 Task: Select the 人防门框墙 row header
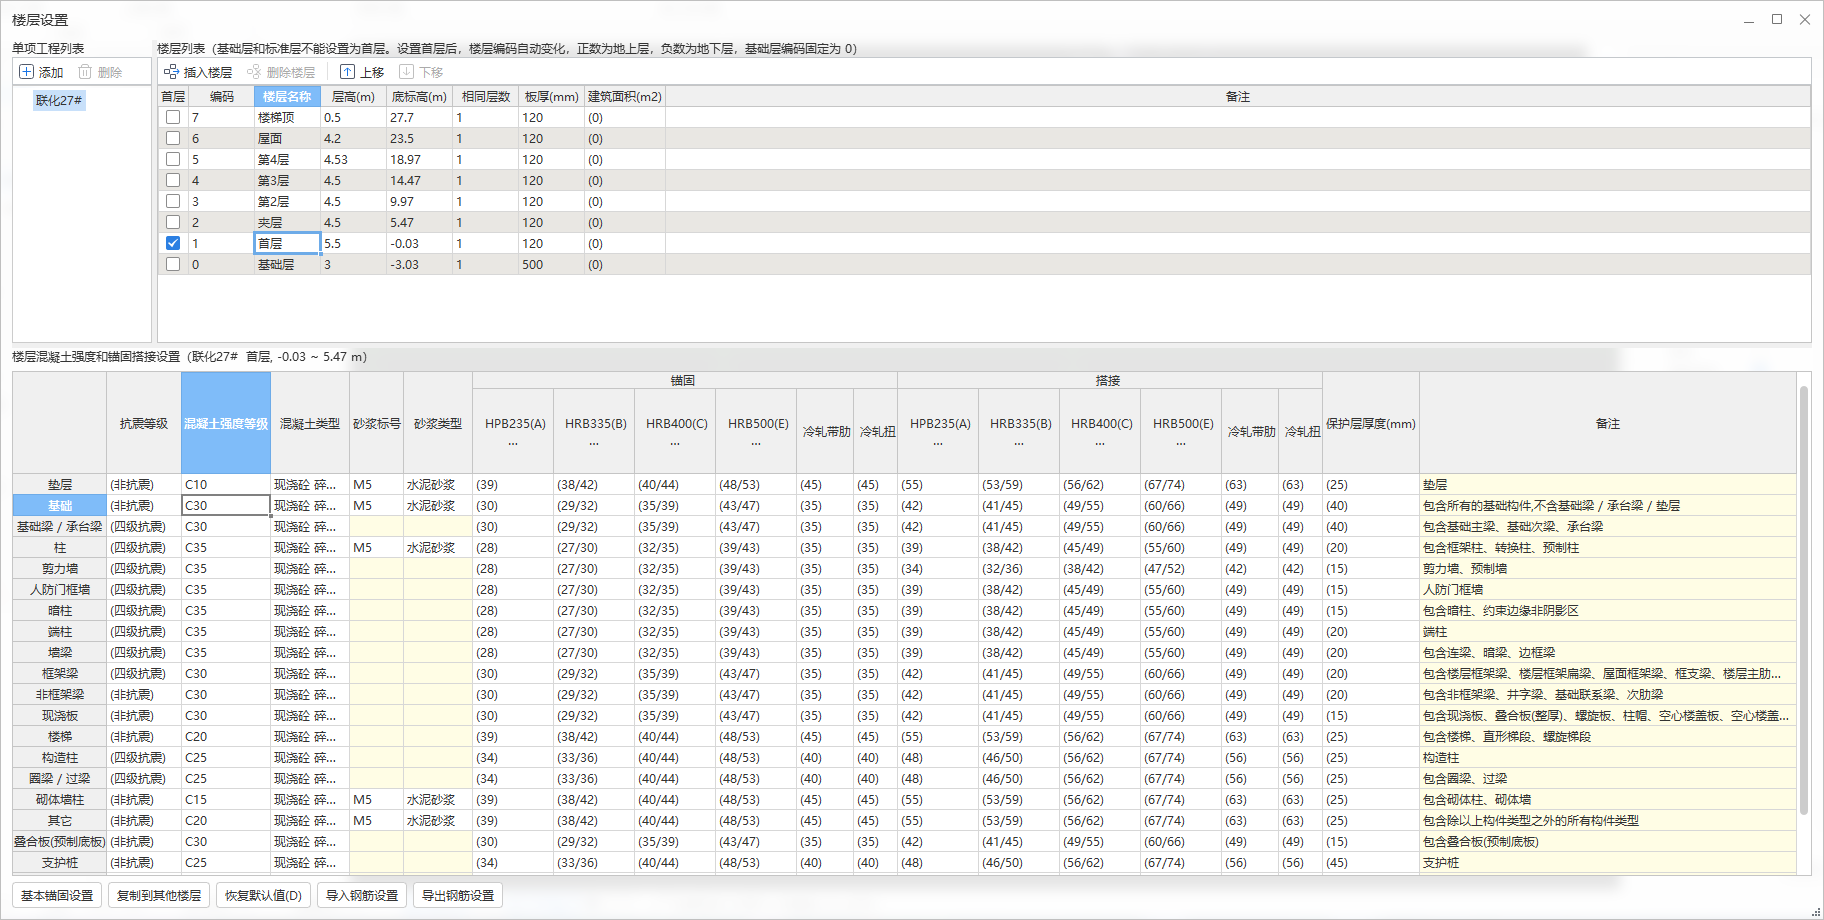(60, 589)
